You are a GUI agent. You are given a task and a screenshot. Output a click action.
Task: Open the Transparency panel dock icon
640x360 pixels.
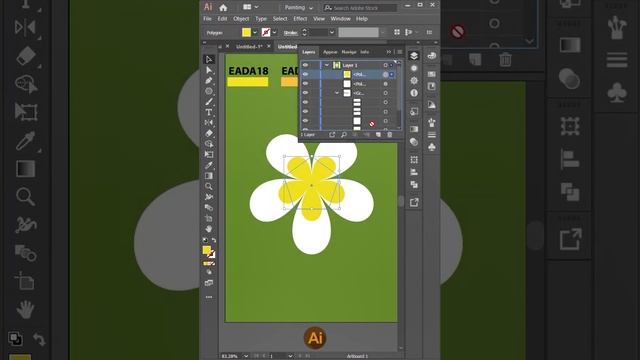pyautogui.click(x=414, y=142)
